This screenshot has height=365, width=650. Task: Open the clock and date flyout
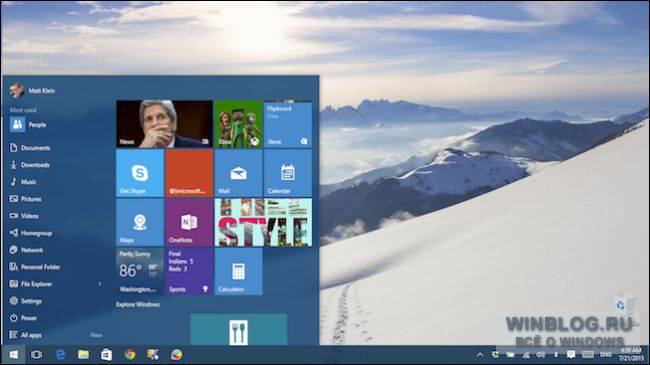pyautogui.click(x=630, y=354)
